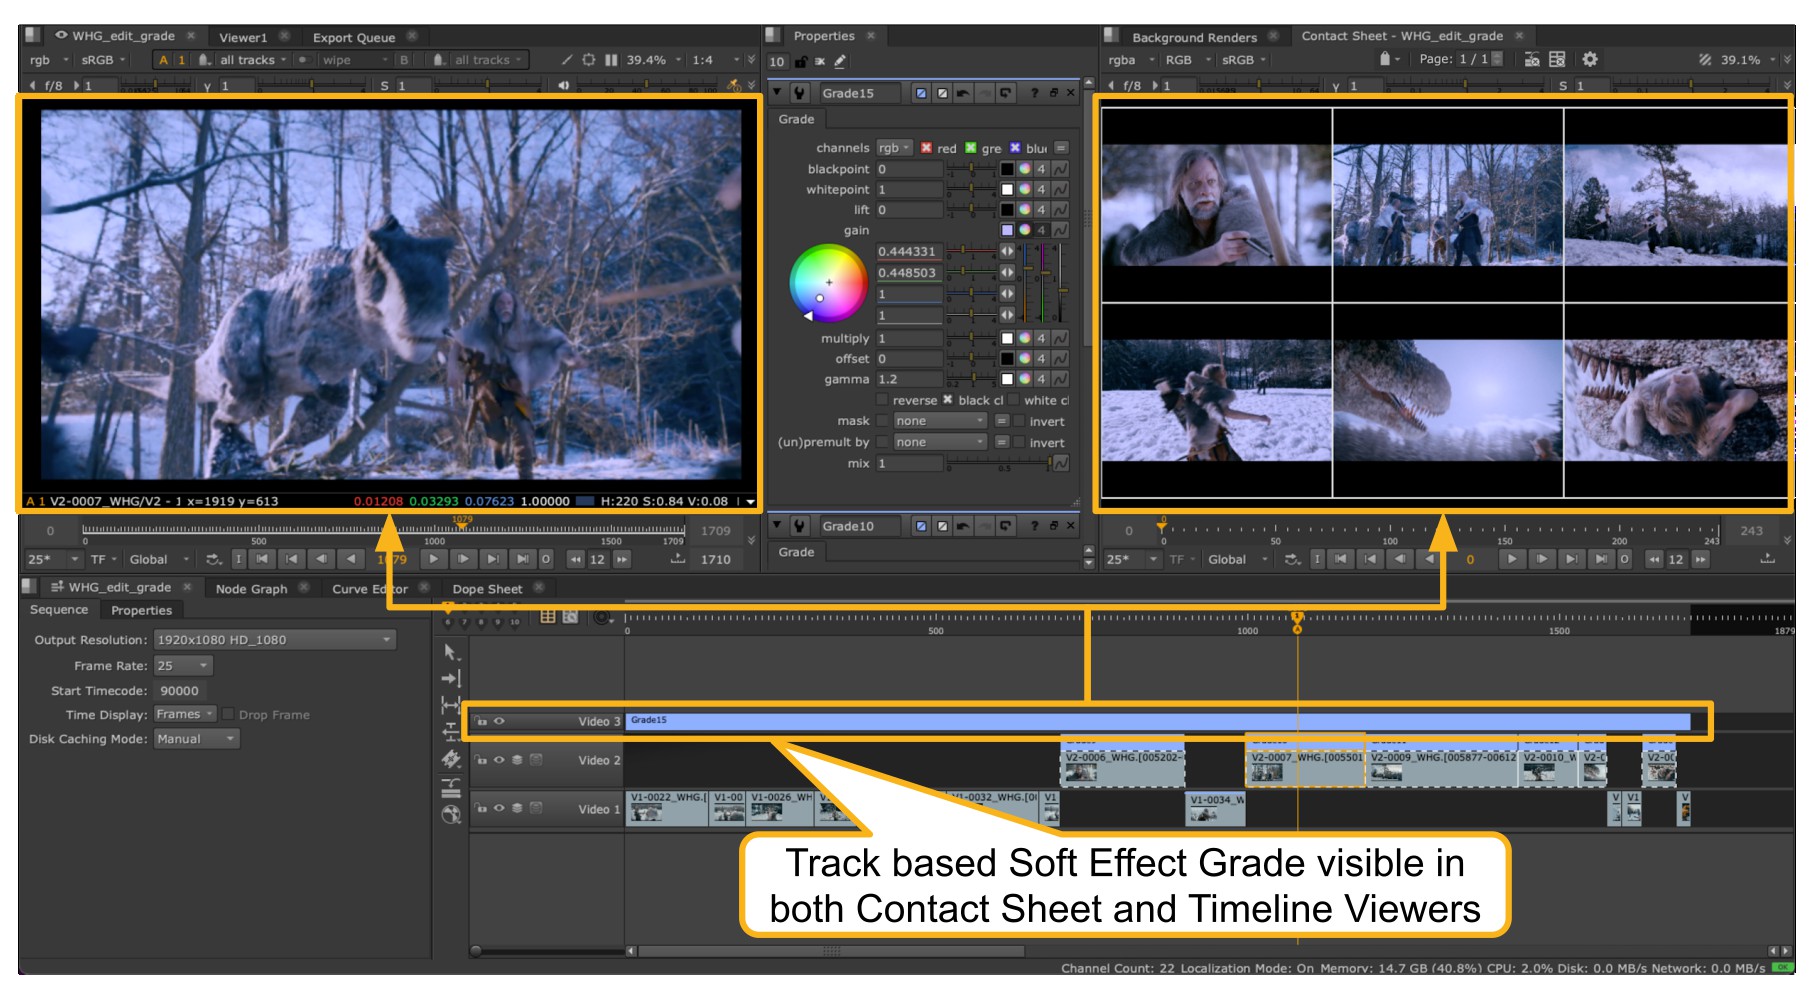Select the arrow selection tool in timeline
The width and height of the screenshot is (1814, 999).
coord(451,652)
